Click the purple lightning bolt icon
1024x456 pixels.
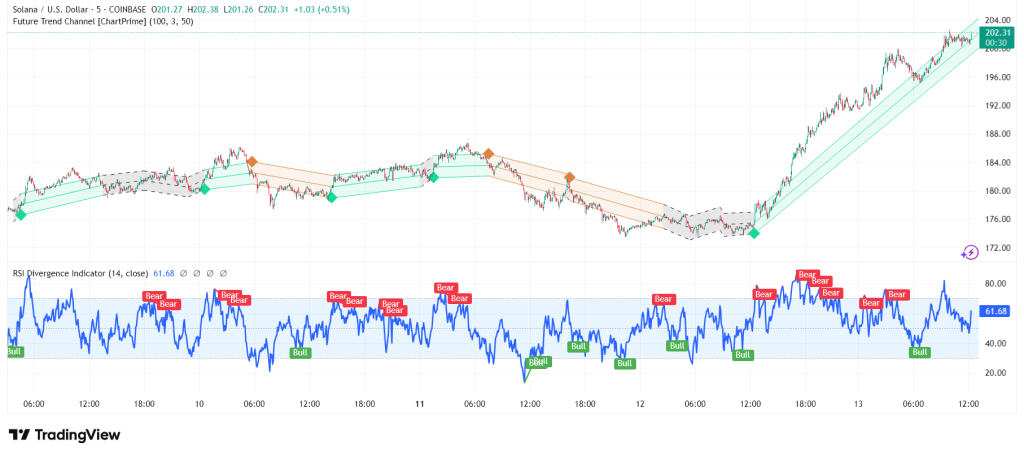969,253
